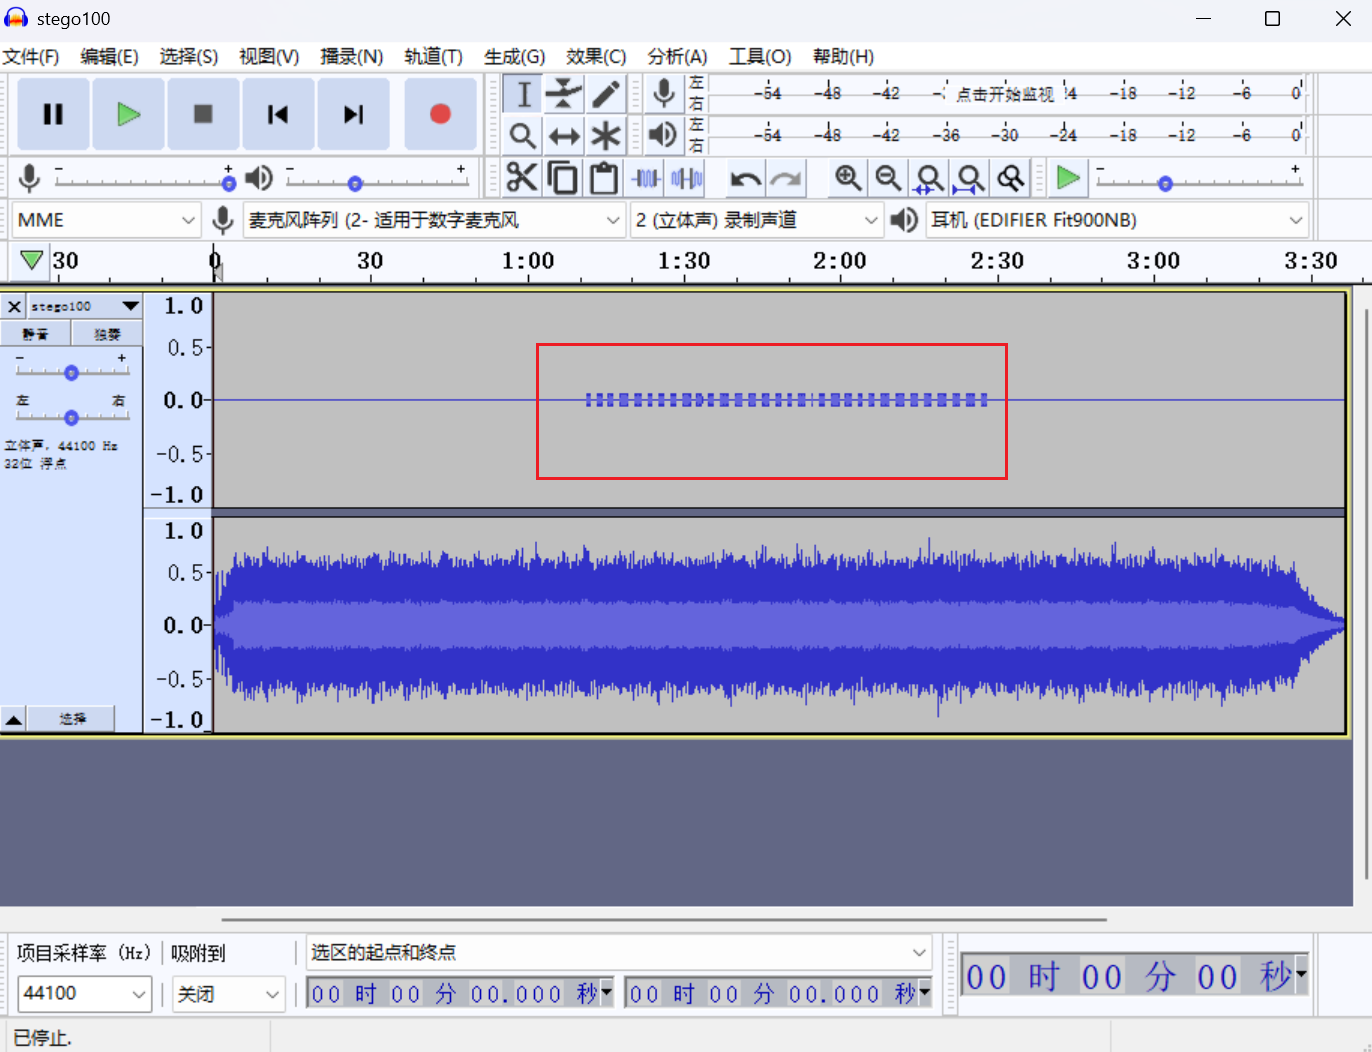Adjust the play-at-speed slider
The width and height of the screenshot is (1372, 1052).
coord(1165,183)
